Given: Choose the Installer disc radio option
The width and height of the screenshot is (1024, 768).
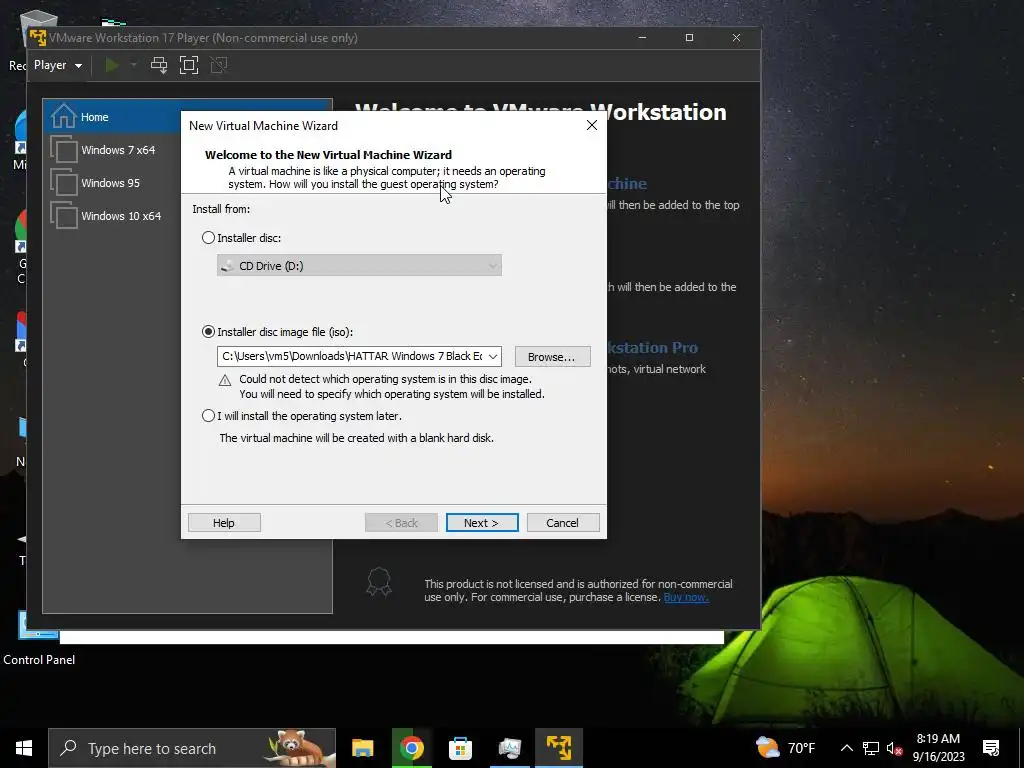Looking at the screenshot, I should (x=208, y=238).
